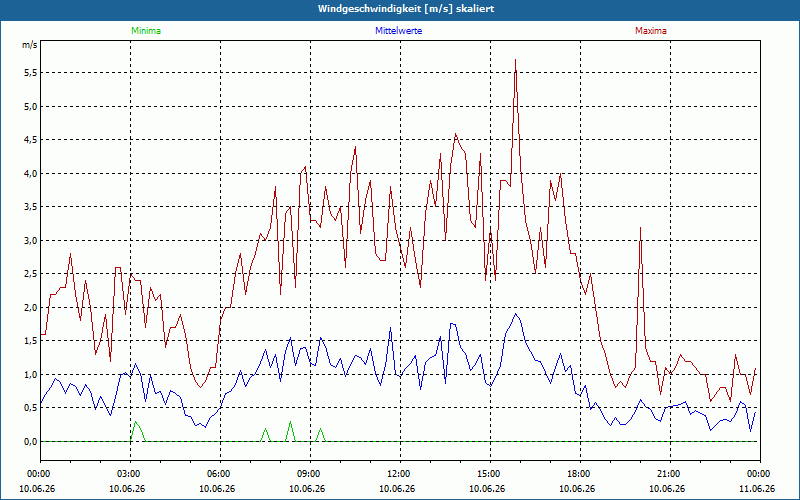Screen dimensions: 800x500
Task: Click the red Maxima spike near 20:00
Action: [x=640, y=229]
